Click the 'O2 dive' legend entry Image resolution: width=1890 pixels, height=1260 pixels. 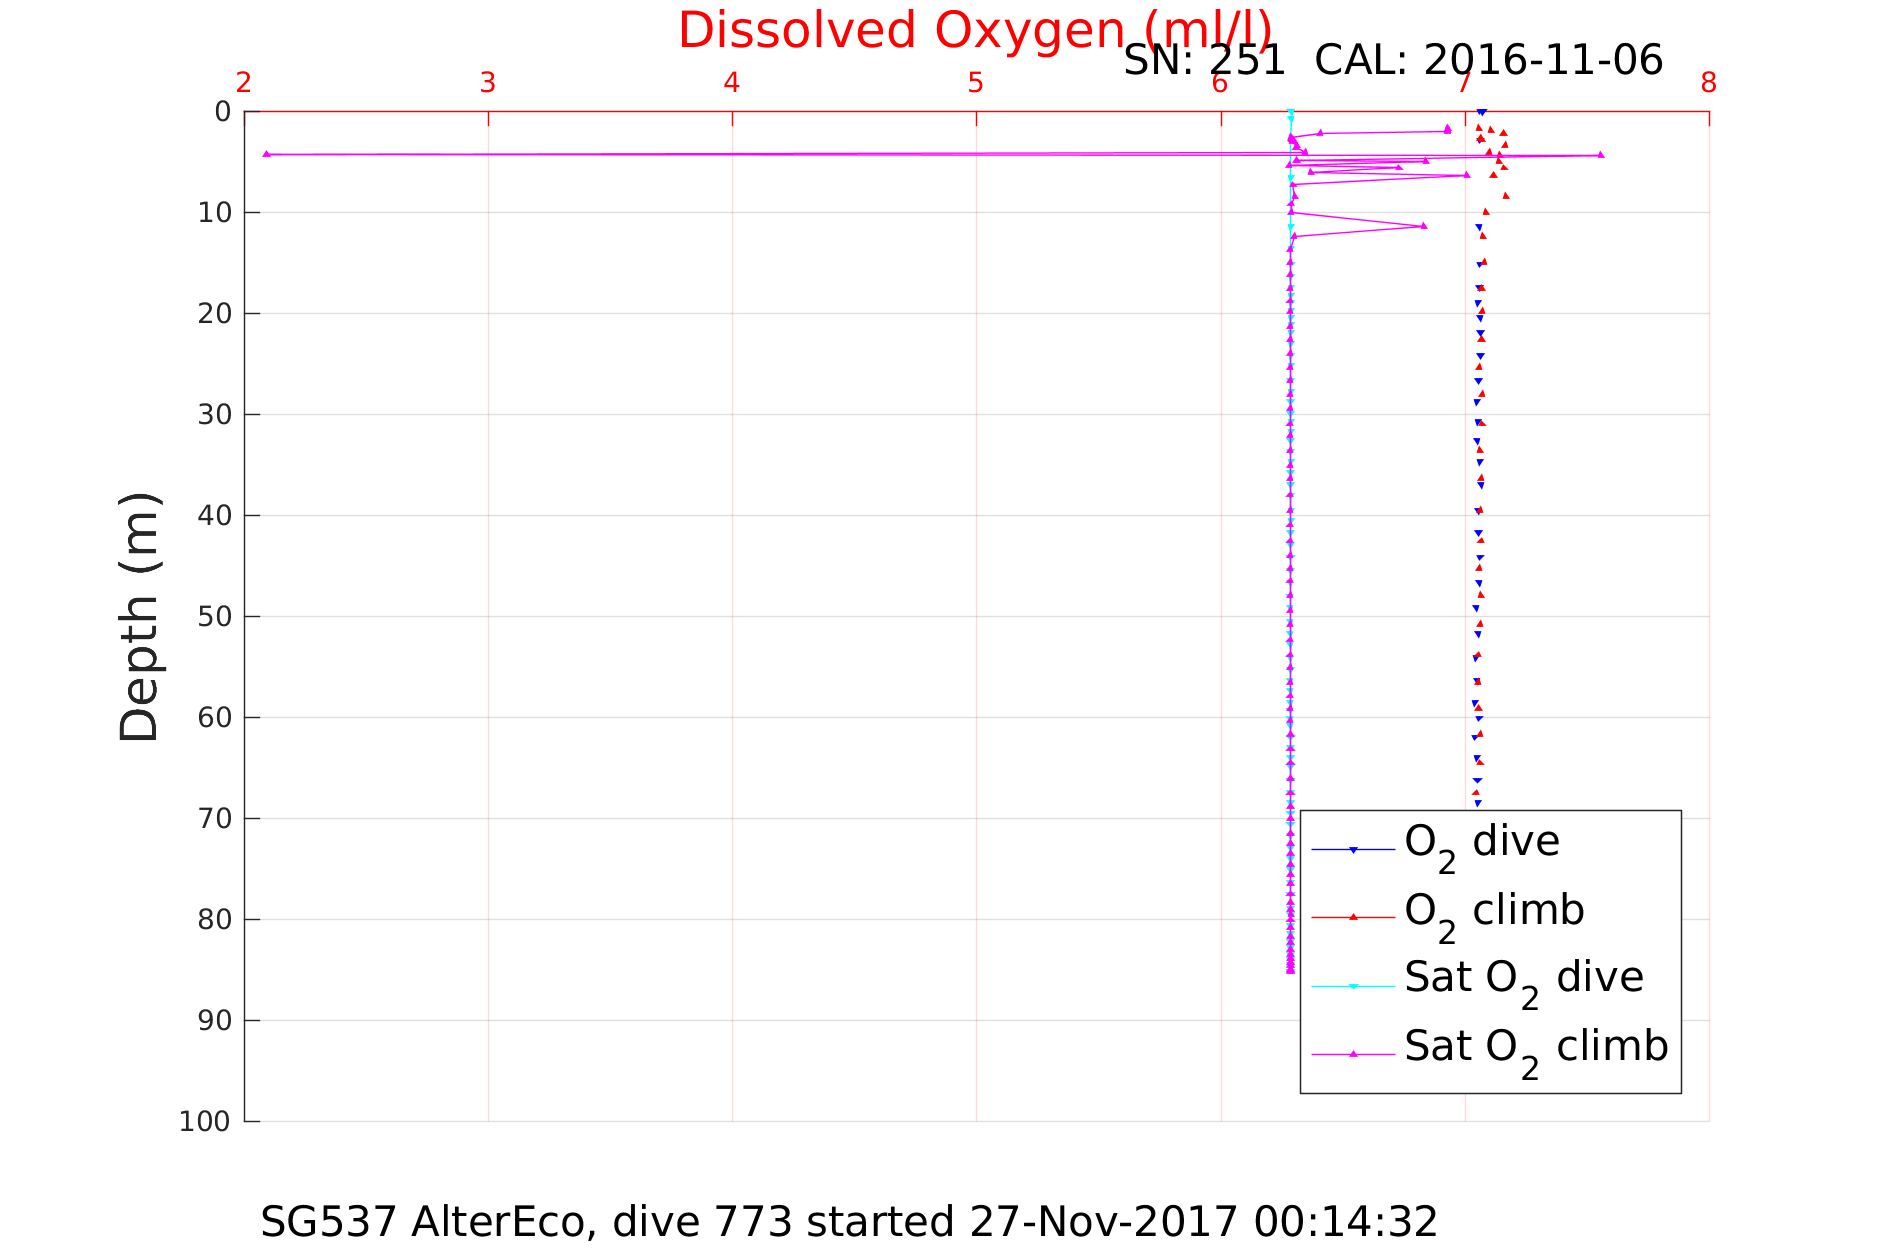click(1481, 846)
